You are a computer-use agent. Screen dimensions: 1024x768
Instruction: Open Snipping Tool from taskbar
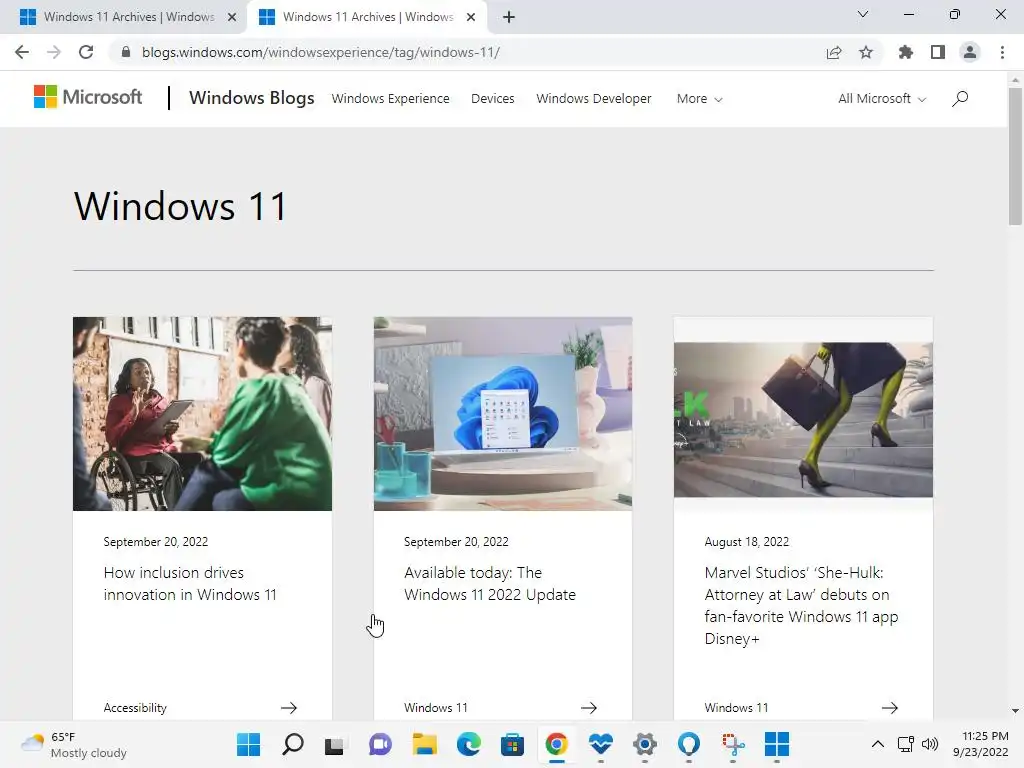click(x=733, y=744)
